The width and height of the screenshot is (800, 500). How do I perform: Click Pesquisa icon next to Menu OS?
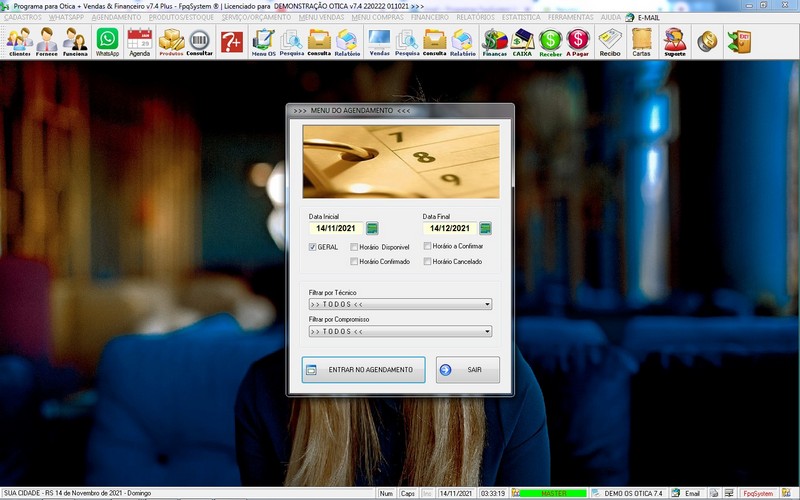click(x=291, y=42)
